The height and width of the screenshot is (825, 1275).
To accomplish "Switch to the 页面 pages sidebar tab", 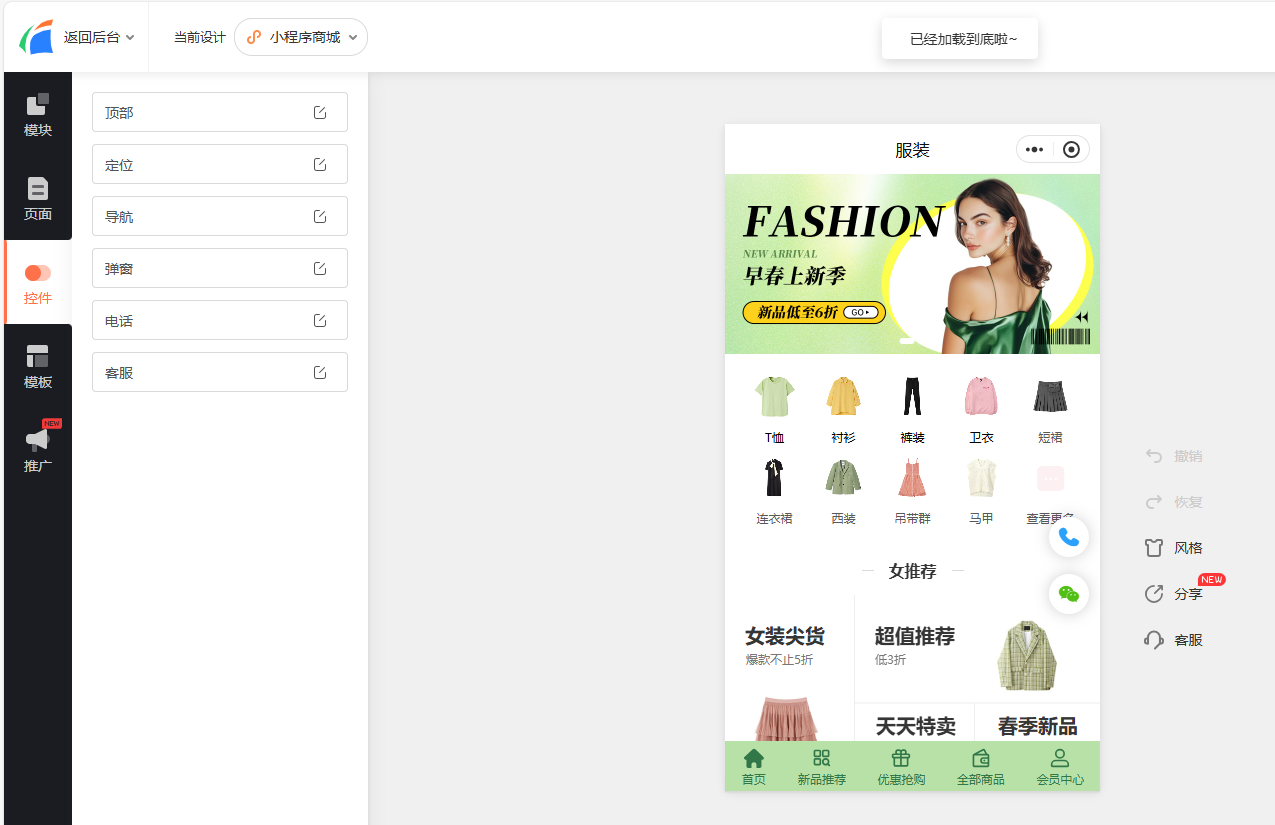I will 38,198.
